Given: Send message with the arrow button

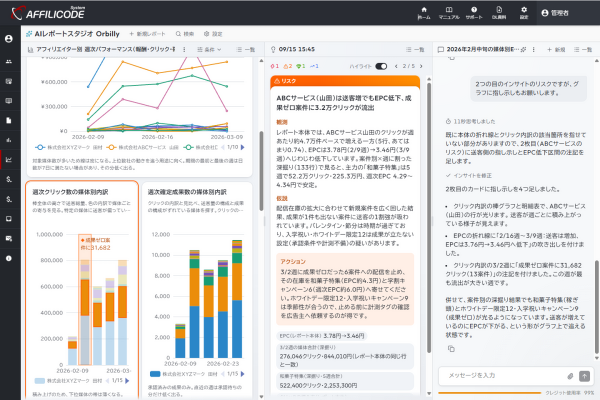Looking at the screenshot, I should coord(584,376).
